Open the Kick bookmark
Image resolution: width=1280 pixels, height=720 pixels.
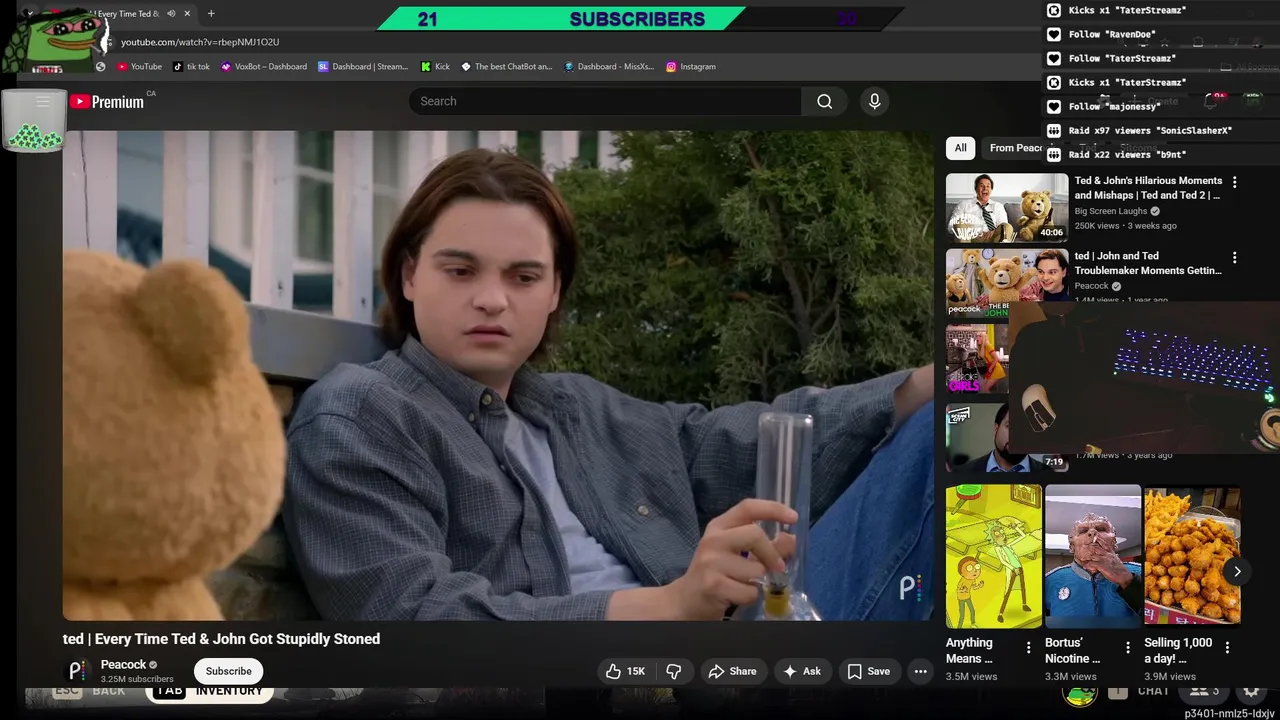tap(435, 67)
